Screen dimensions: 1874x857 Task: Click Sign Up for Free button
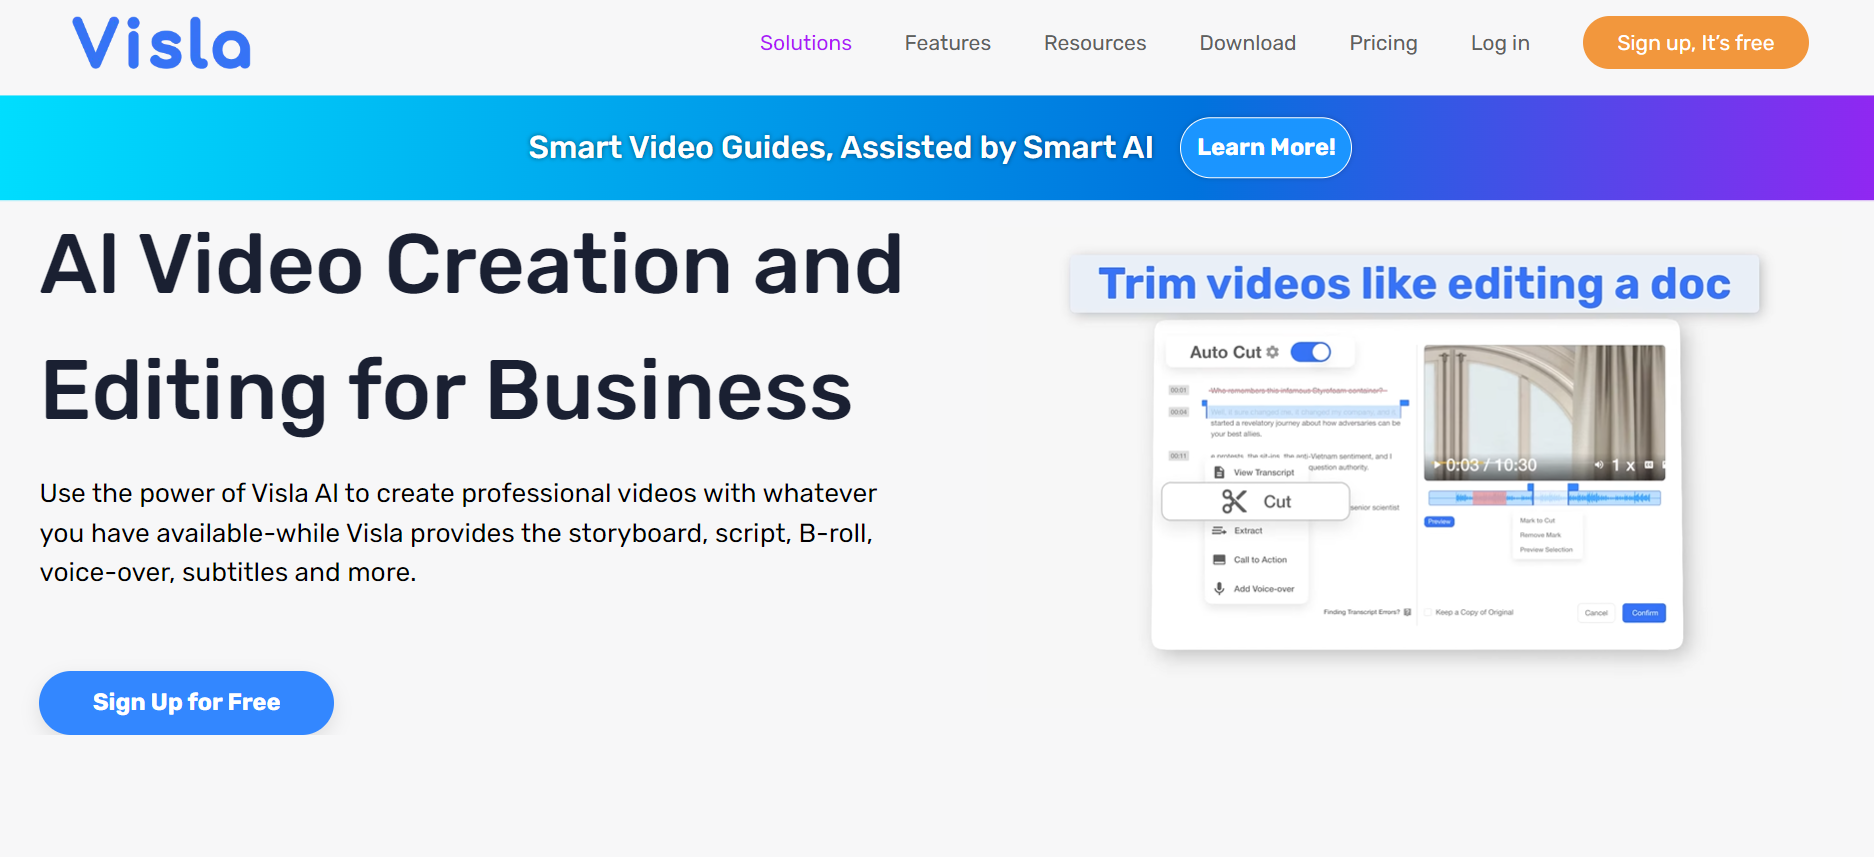(x=186, y=703)
